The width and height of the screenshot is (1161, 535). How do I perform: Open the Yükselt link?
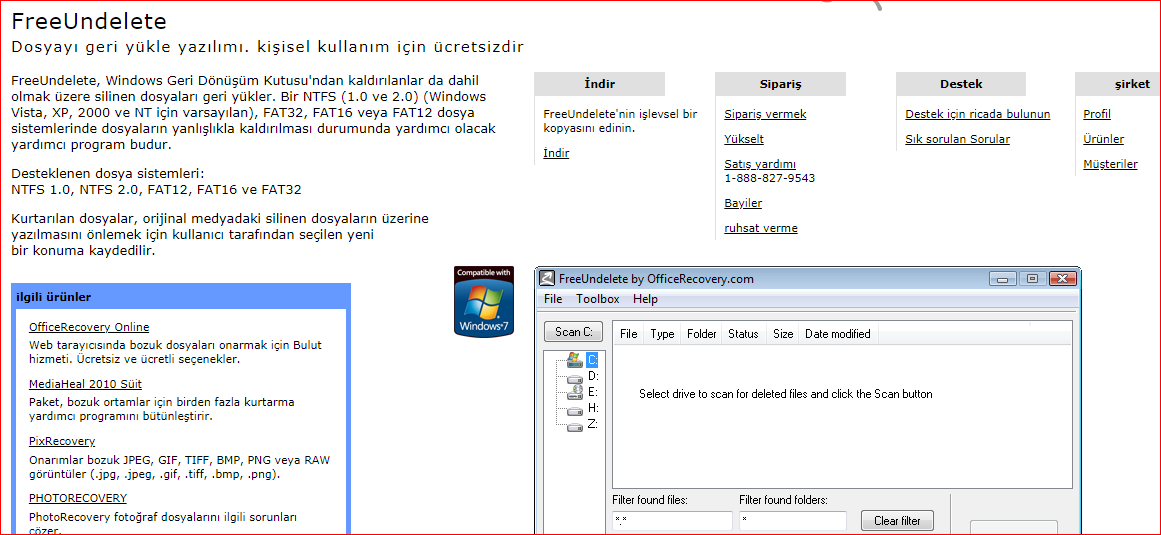(x=744, y=139)
